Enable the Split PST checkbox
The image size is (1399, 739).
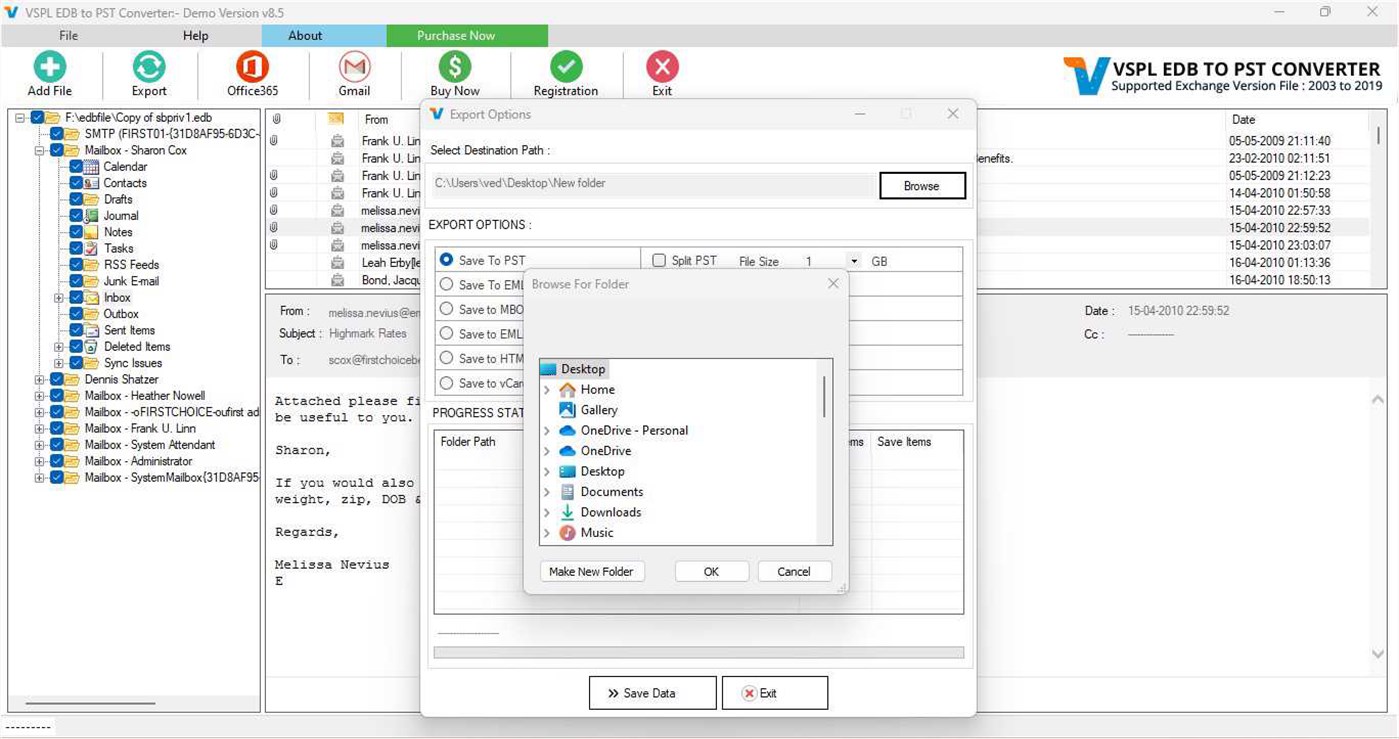point(659,260)
